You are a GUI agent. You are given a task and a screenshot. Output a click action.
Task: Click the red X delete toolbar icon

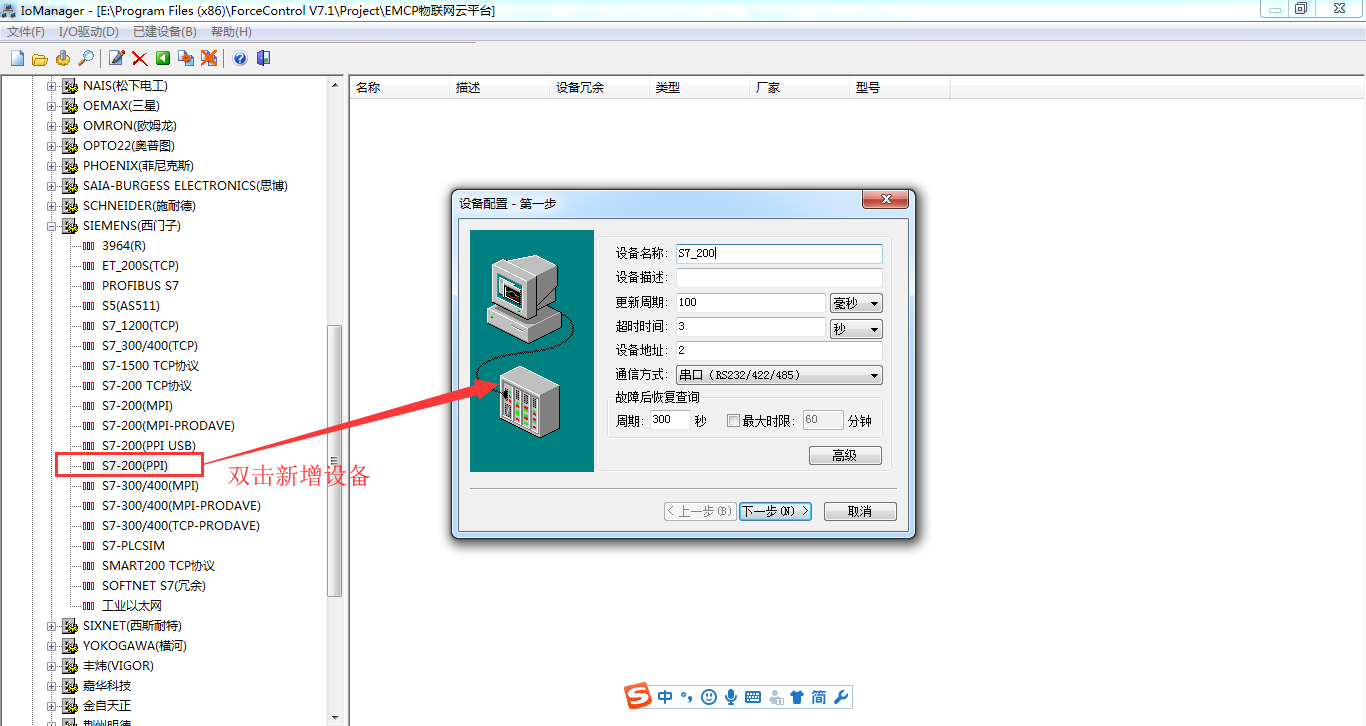coord(140,58)
